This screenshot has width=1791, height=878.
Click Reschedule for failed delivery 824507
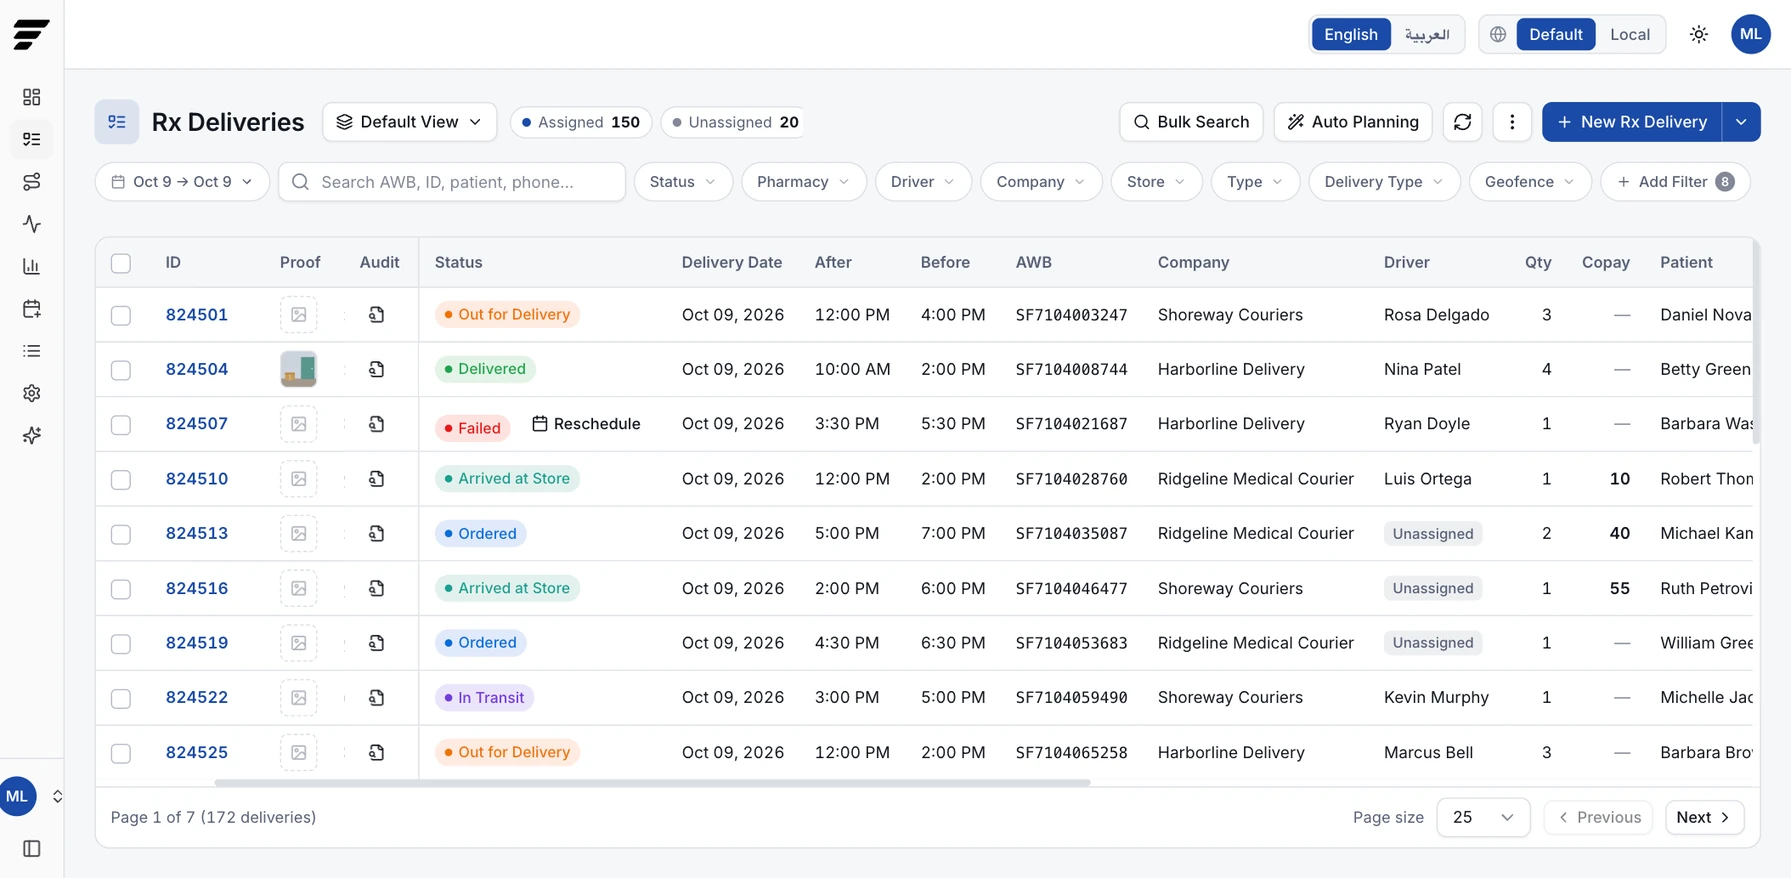point(586,424)
